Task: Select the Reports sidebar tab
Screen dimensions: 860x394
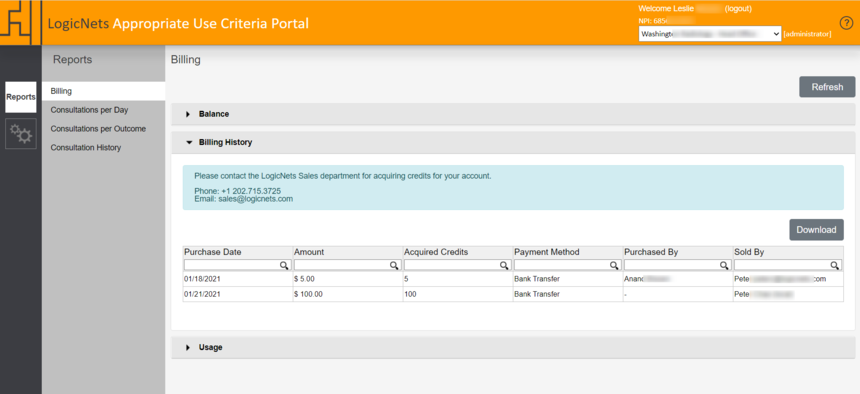Action: point(21,97)
